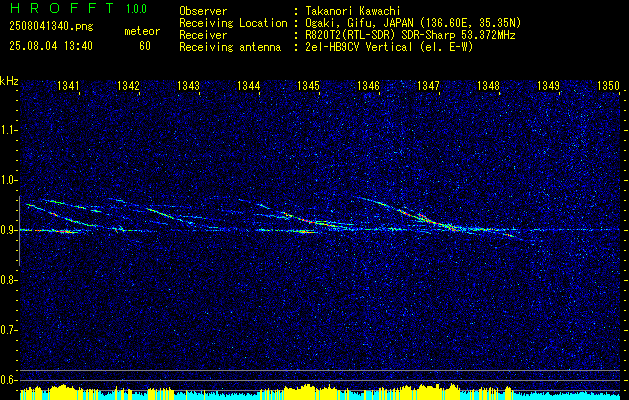This screenshot has width=629, height=400.
Task: Click time axis marker 1346
Action: (368, 85)
